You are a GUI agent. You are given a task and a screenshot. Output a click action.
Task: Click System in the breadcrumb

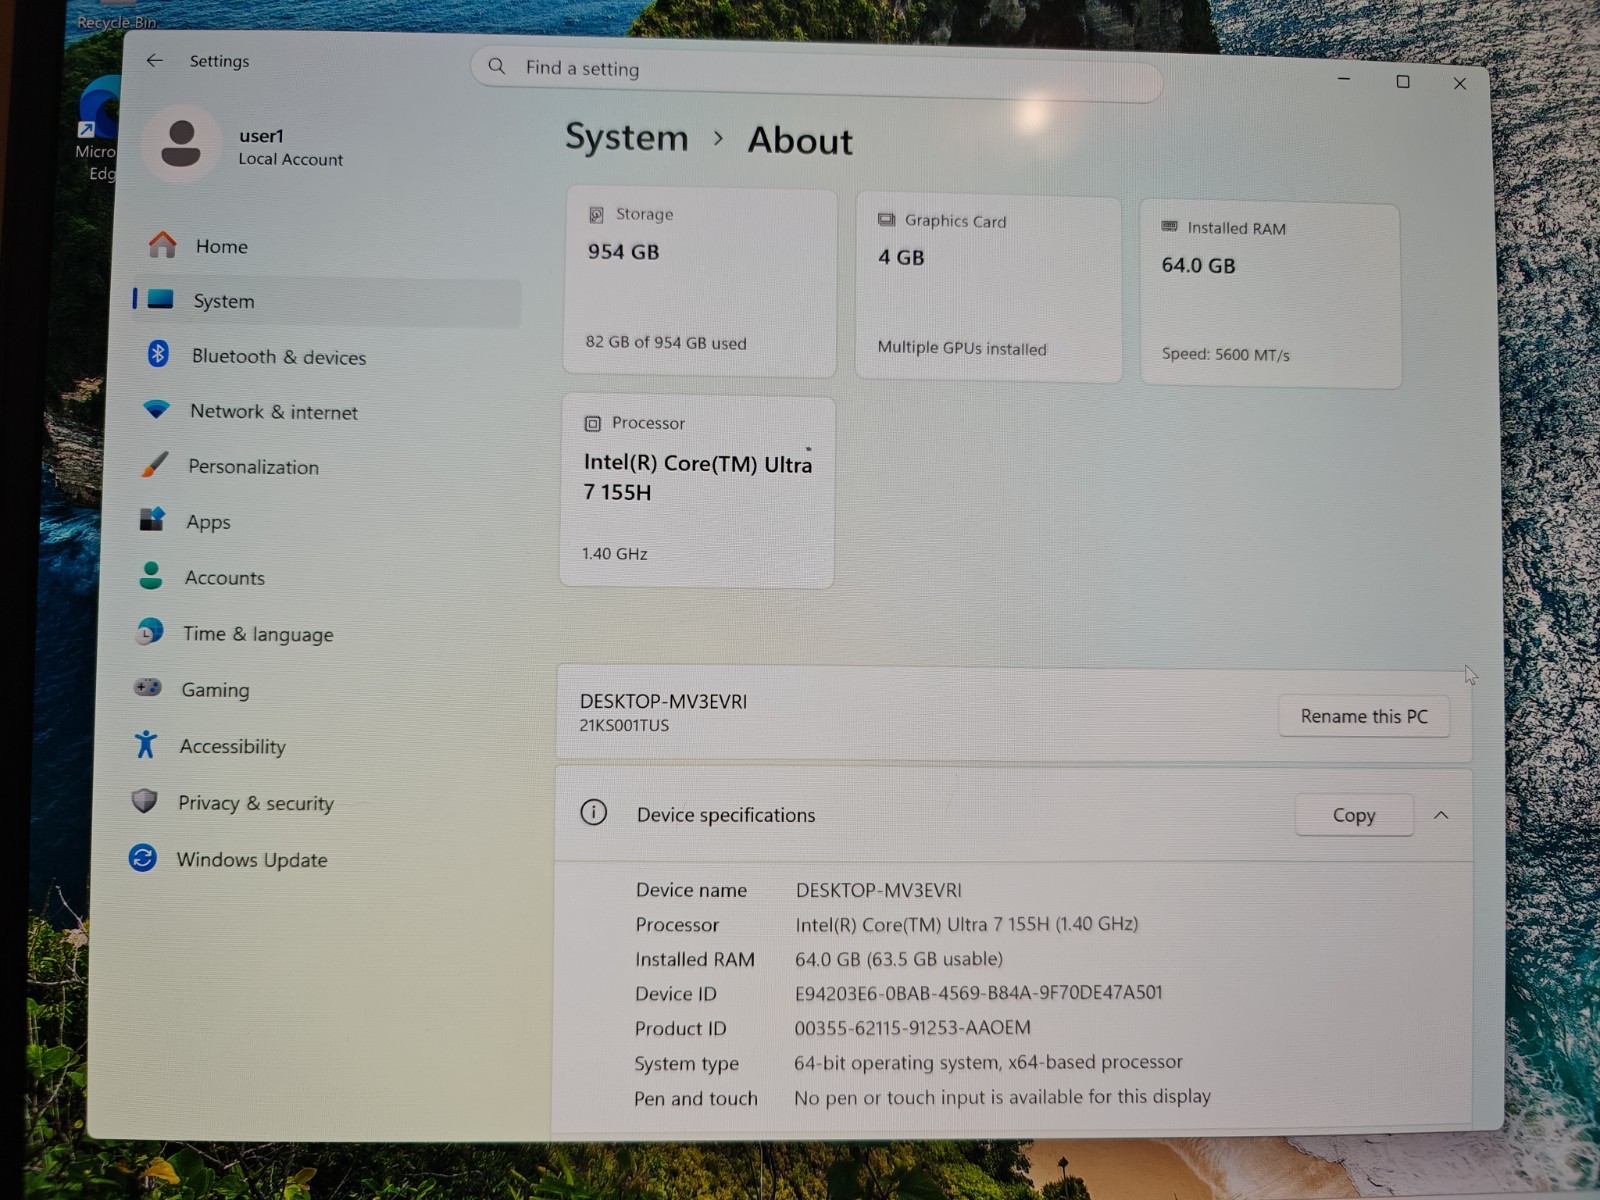(627, 137)
